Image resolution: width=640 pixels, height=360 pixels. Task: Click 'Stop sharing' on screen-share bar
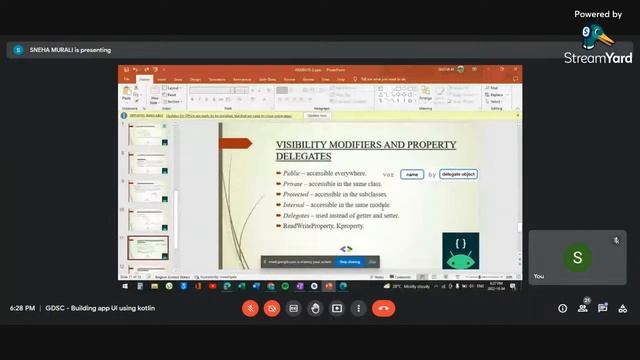[350, 262]
